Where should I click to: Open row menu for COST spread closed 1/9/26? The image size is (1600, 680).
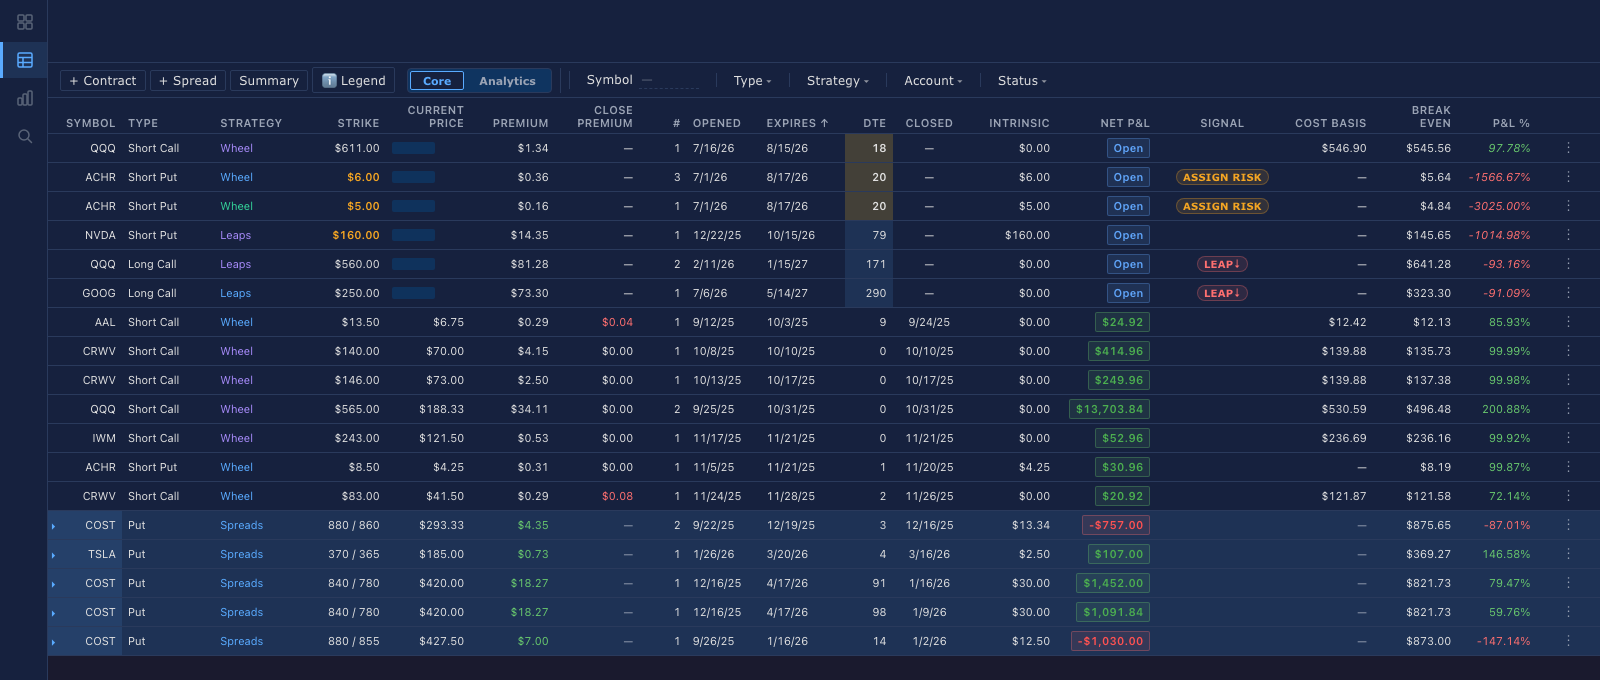[x=1568, y=612]
